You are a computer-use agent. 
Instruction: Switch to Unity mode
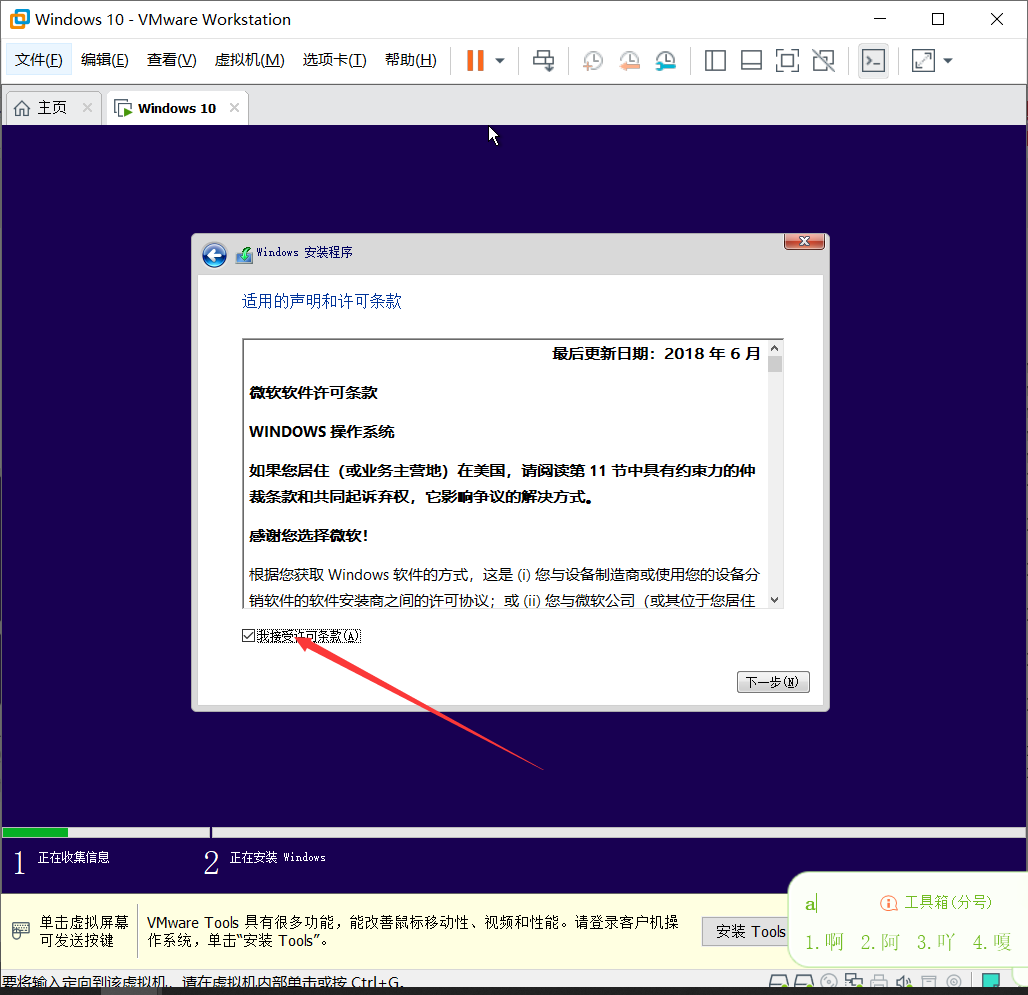[823, 61]
